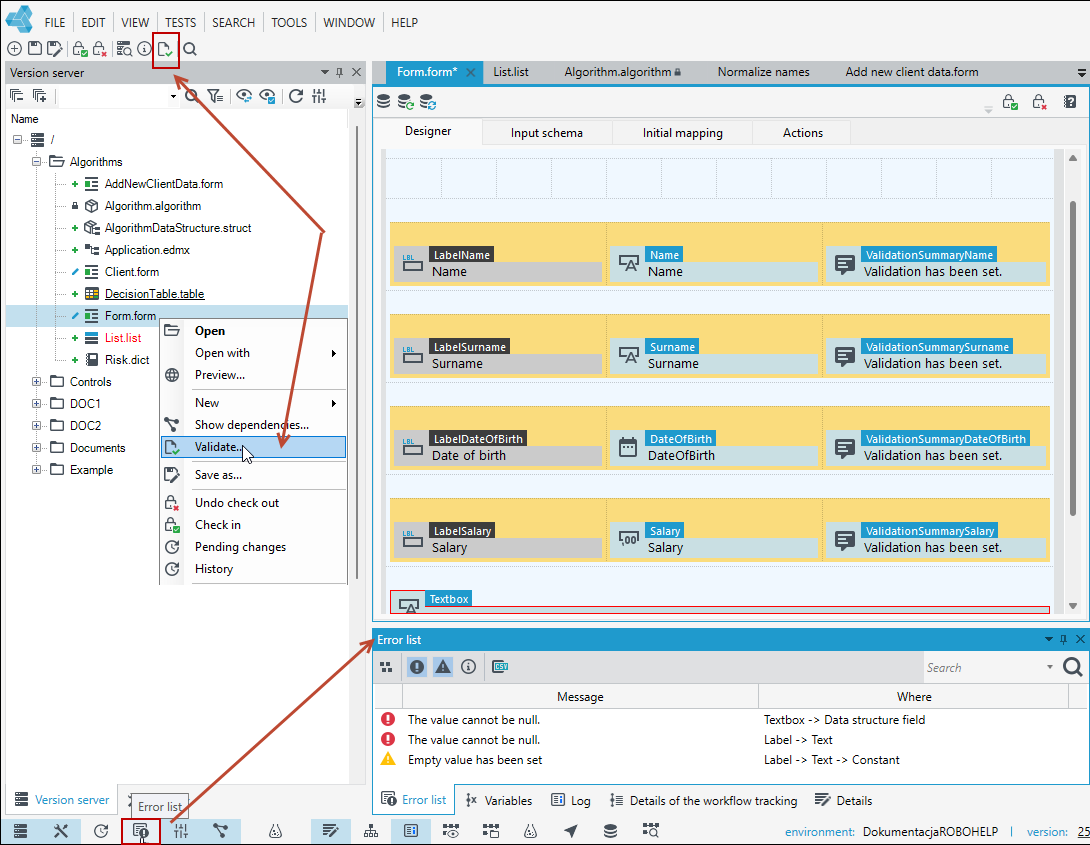
Task: Open the List.list document tab
Action: [x=511, y=72]
